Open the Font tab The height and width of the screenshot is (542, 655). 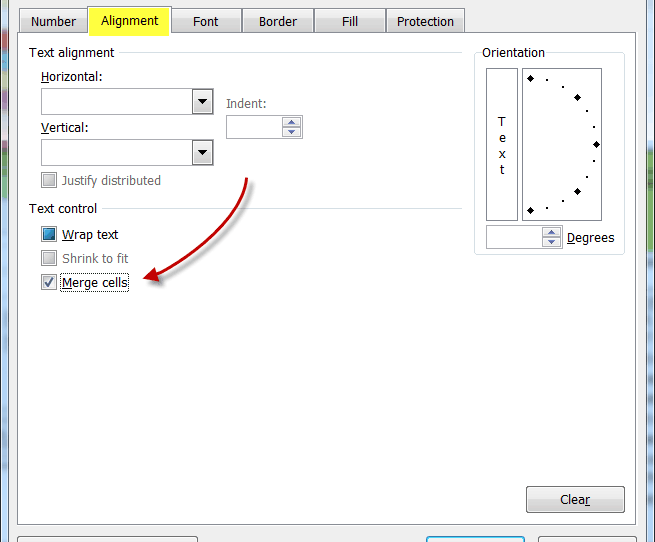[206, 21]
